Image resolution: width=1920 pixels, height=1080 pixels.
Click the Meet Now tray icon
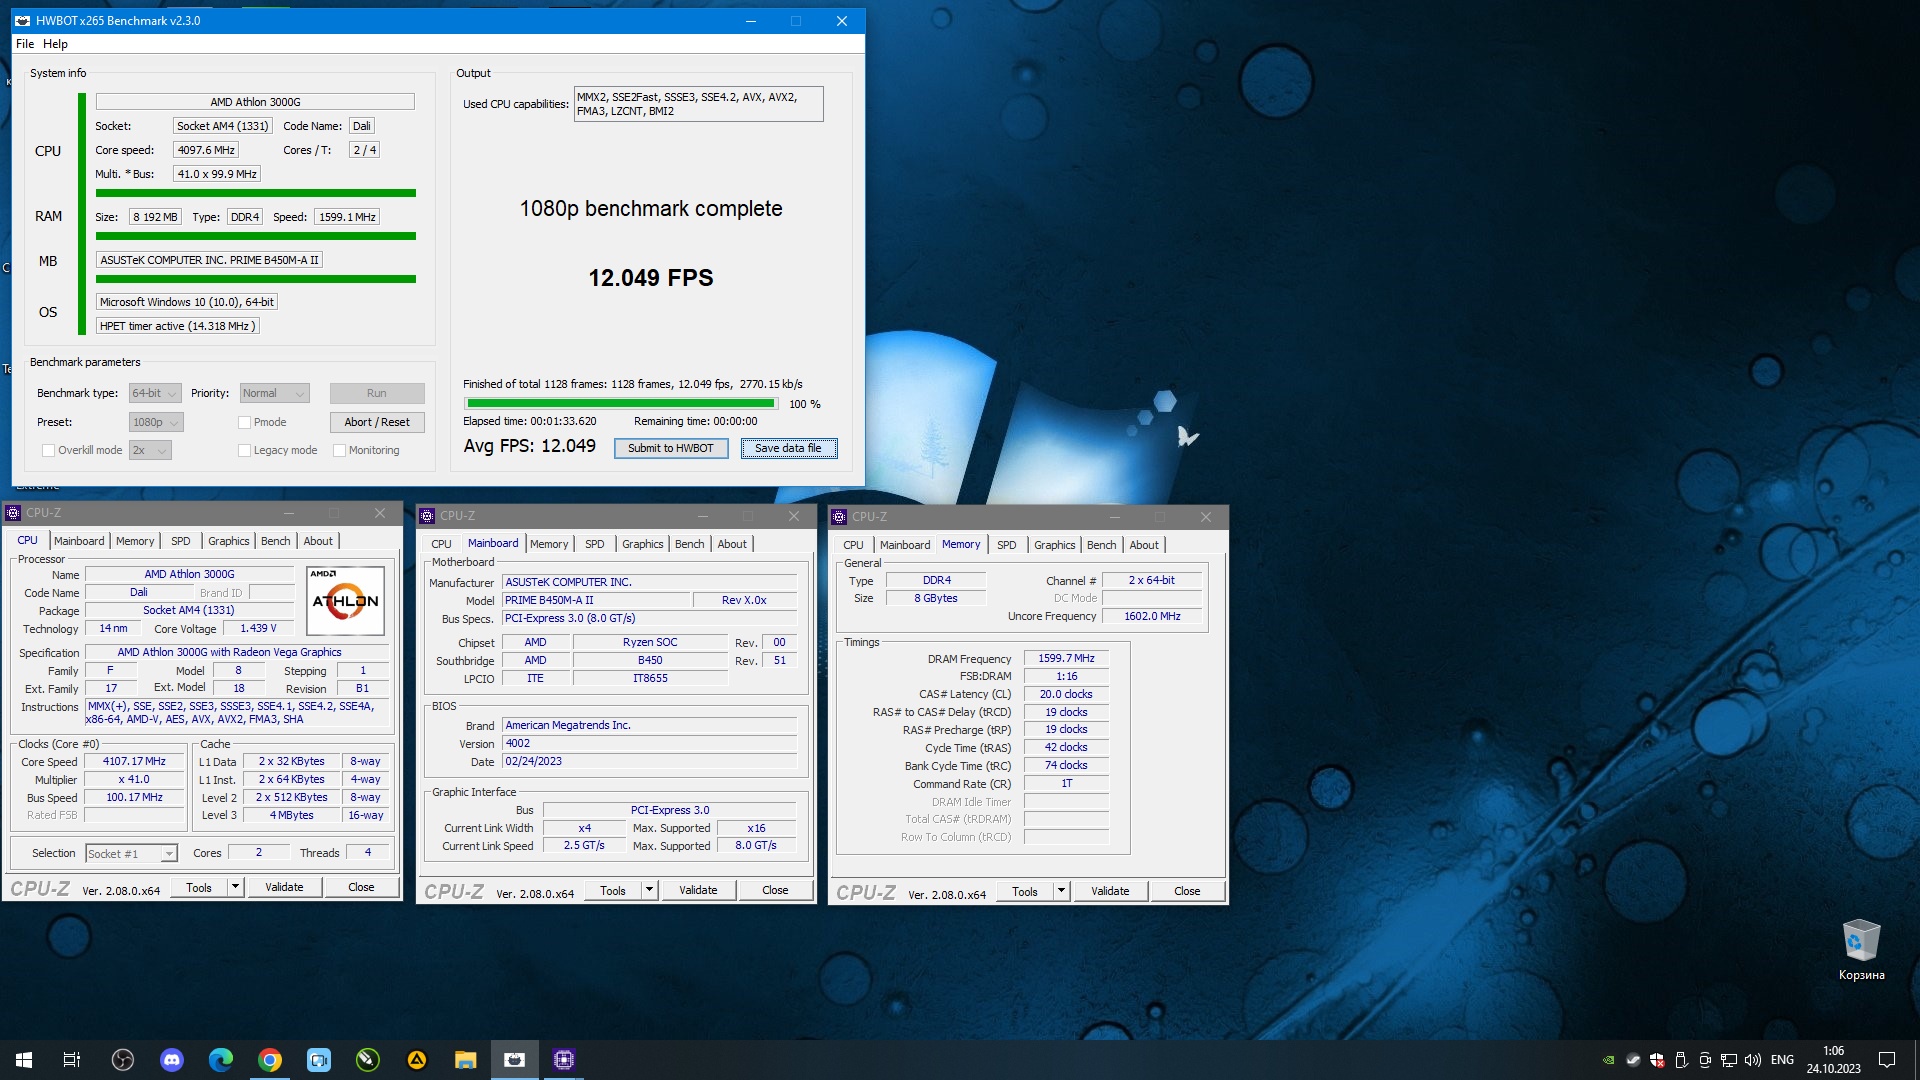point(1705,1060)
